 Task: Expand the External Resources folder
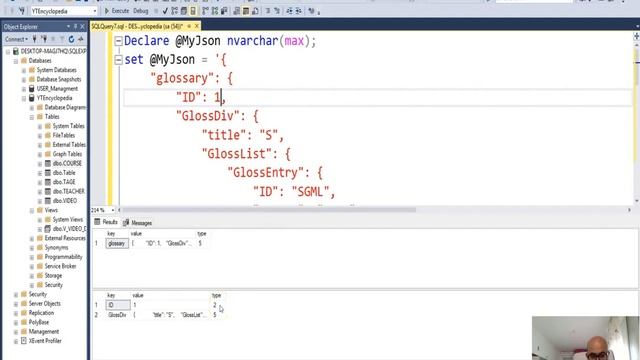tap(32, 238)
